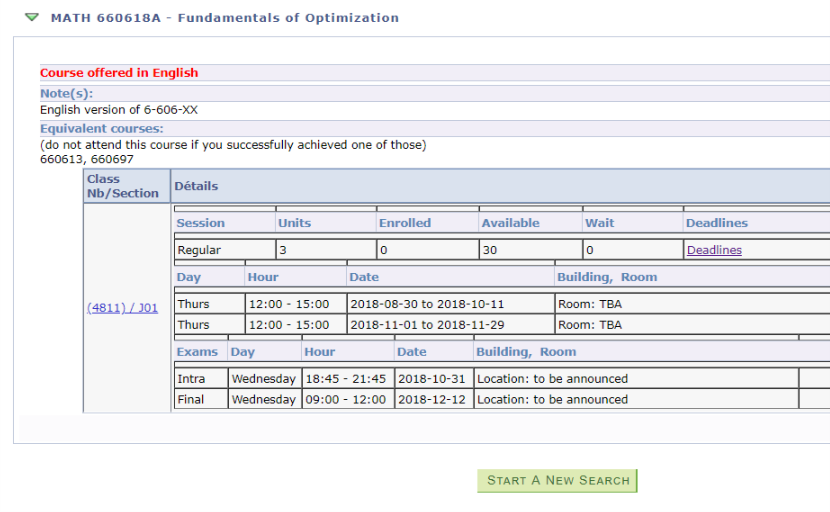The image size is (830, 512).
Task: Select the Enrolled column header
Action: (405, 223)
